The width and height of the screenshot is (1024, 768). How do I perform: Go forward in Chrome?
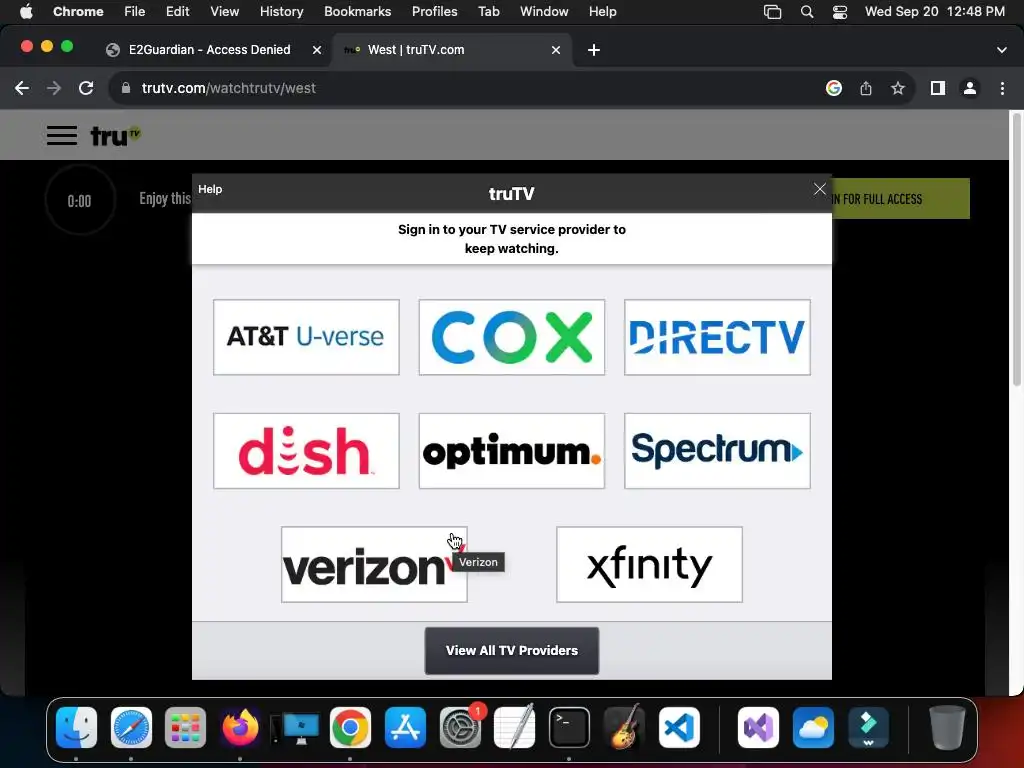click(x=54, y=88)
